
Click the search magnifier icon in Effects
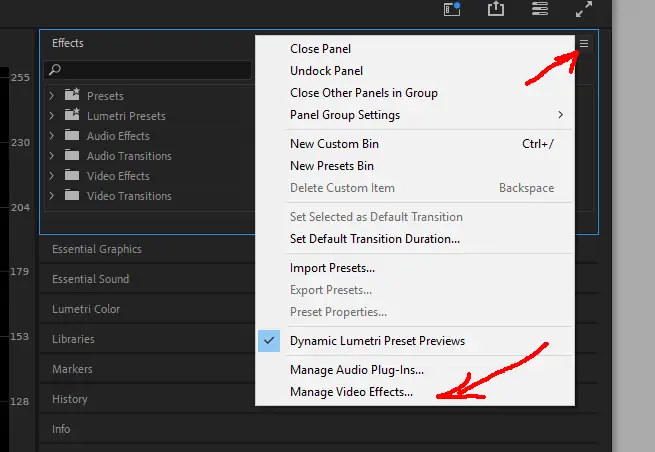tap(55, 69)
